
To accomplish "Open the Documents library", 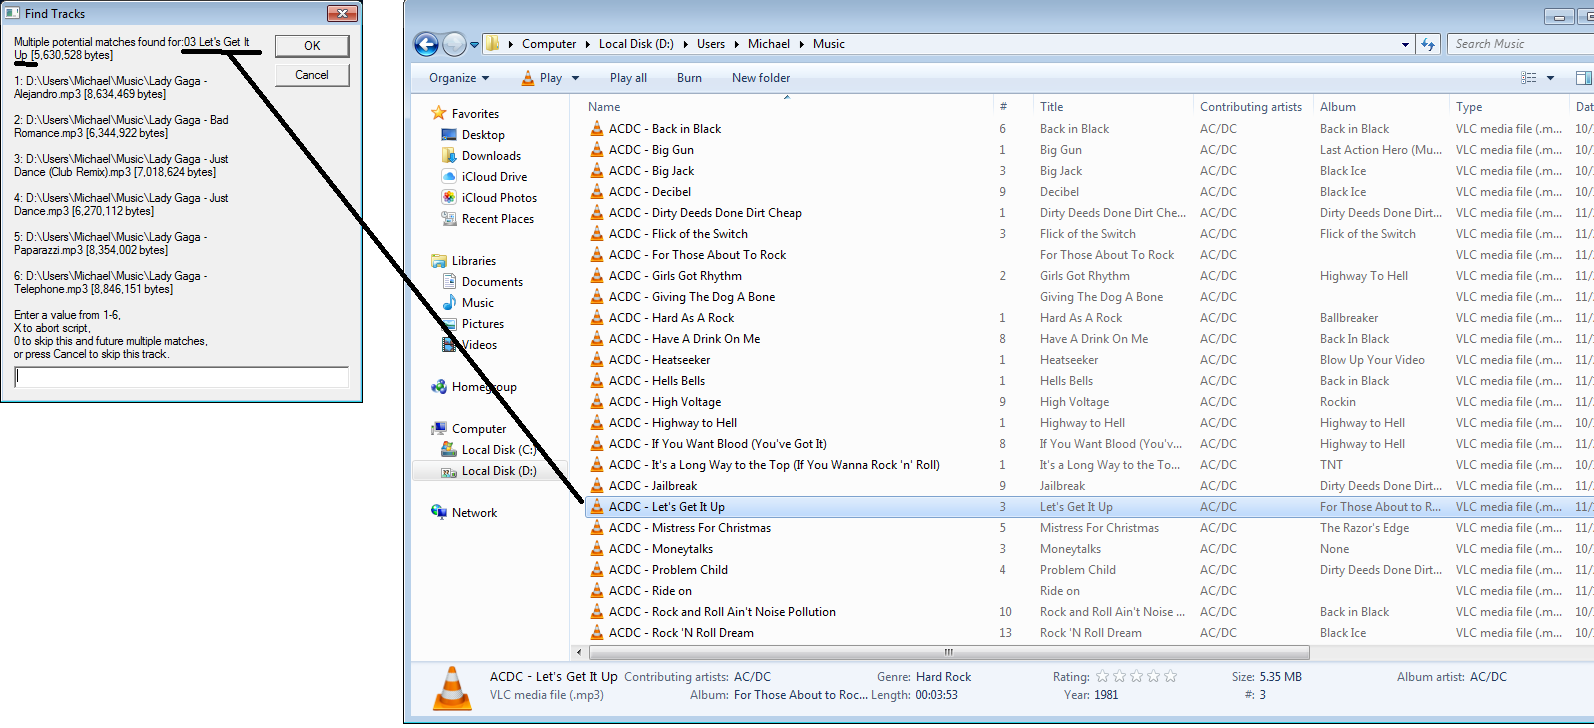I will point(492,282).
